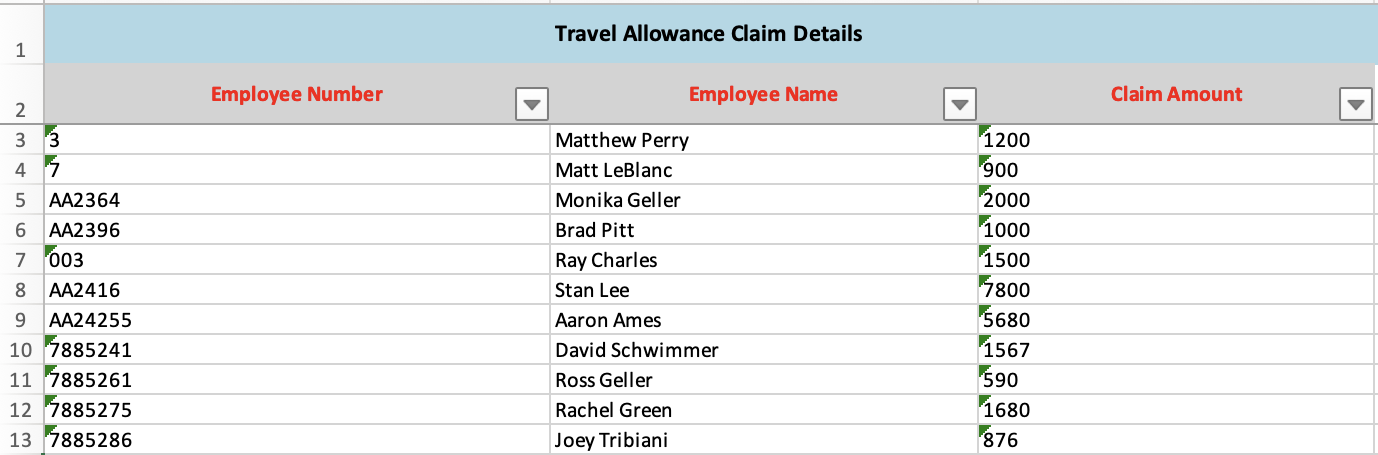Open the Claim Amount filter dropdown
Viewport: 1378px width, 455px height.
click(1355, 104)
